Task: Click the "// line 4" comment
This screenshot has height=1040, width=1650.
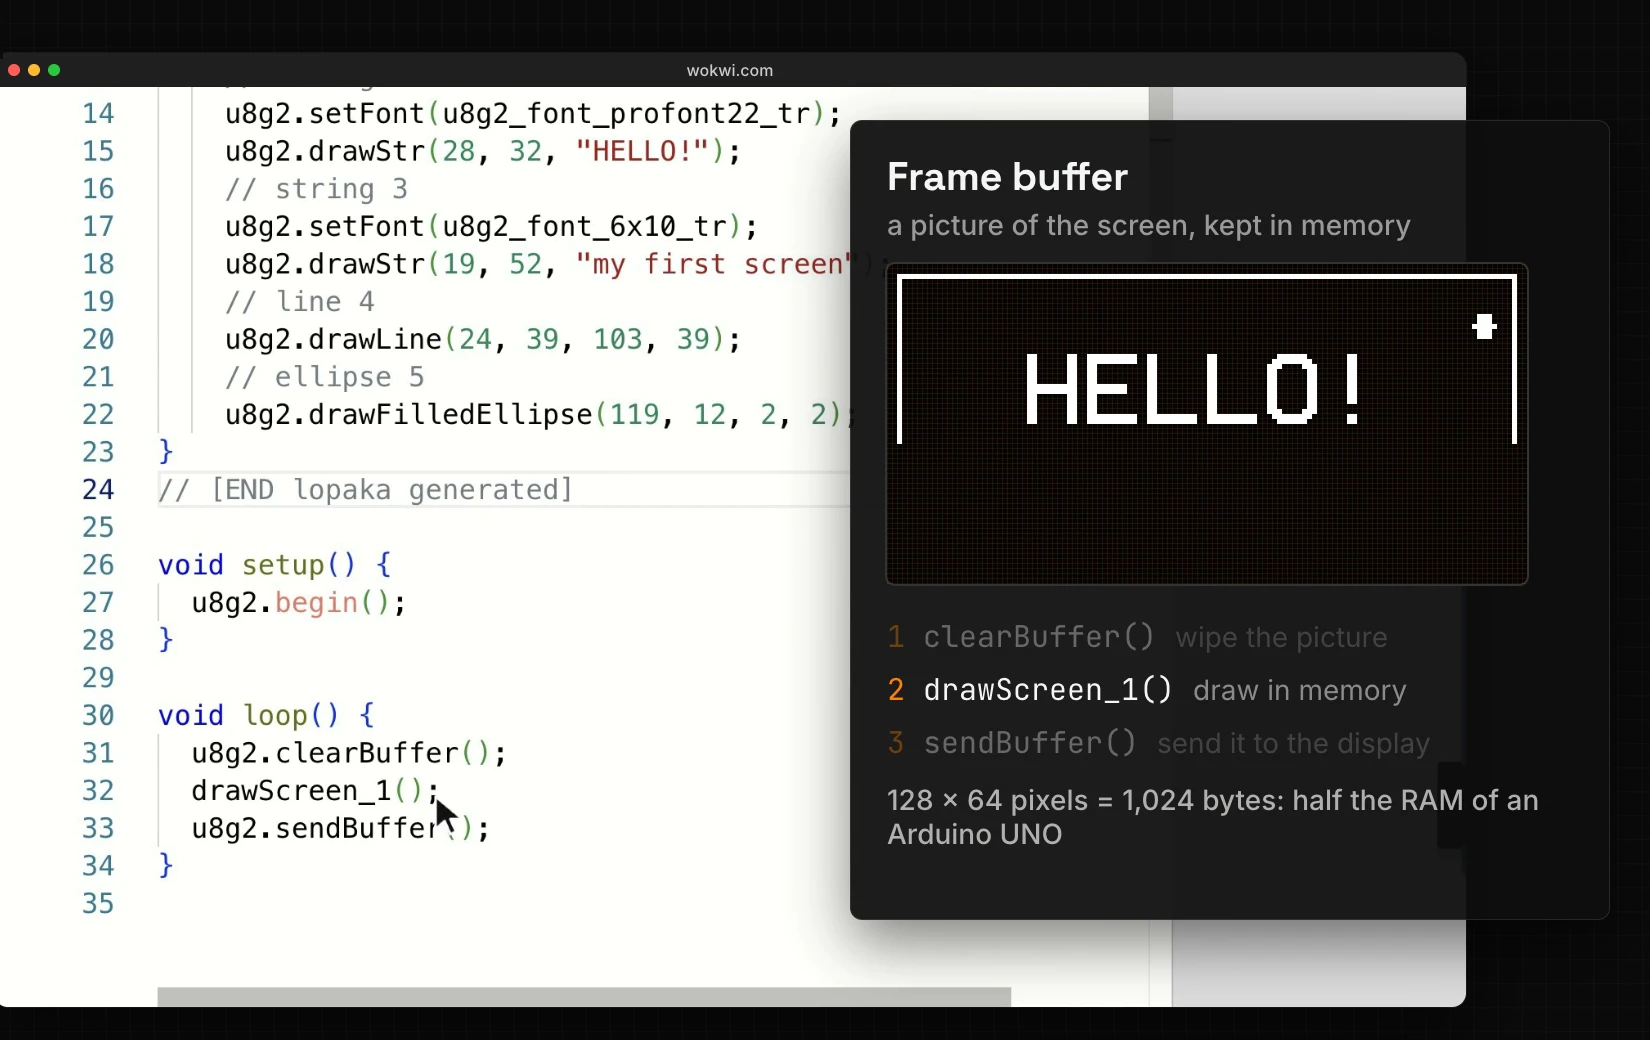Action: pos(300,302)
